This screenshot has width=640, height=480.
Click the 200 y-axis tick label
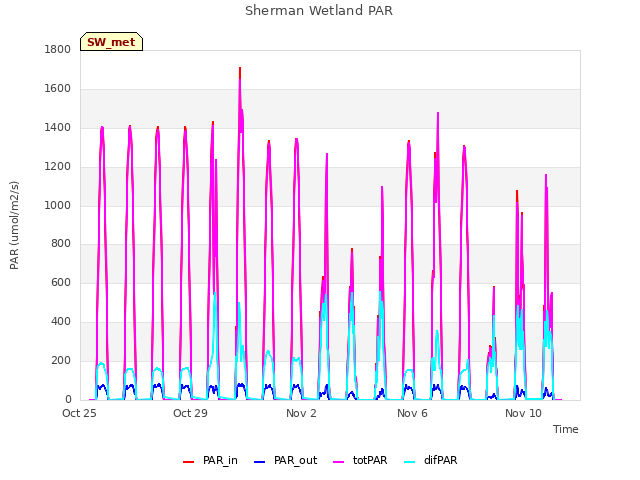tap(61, 360)
